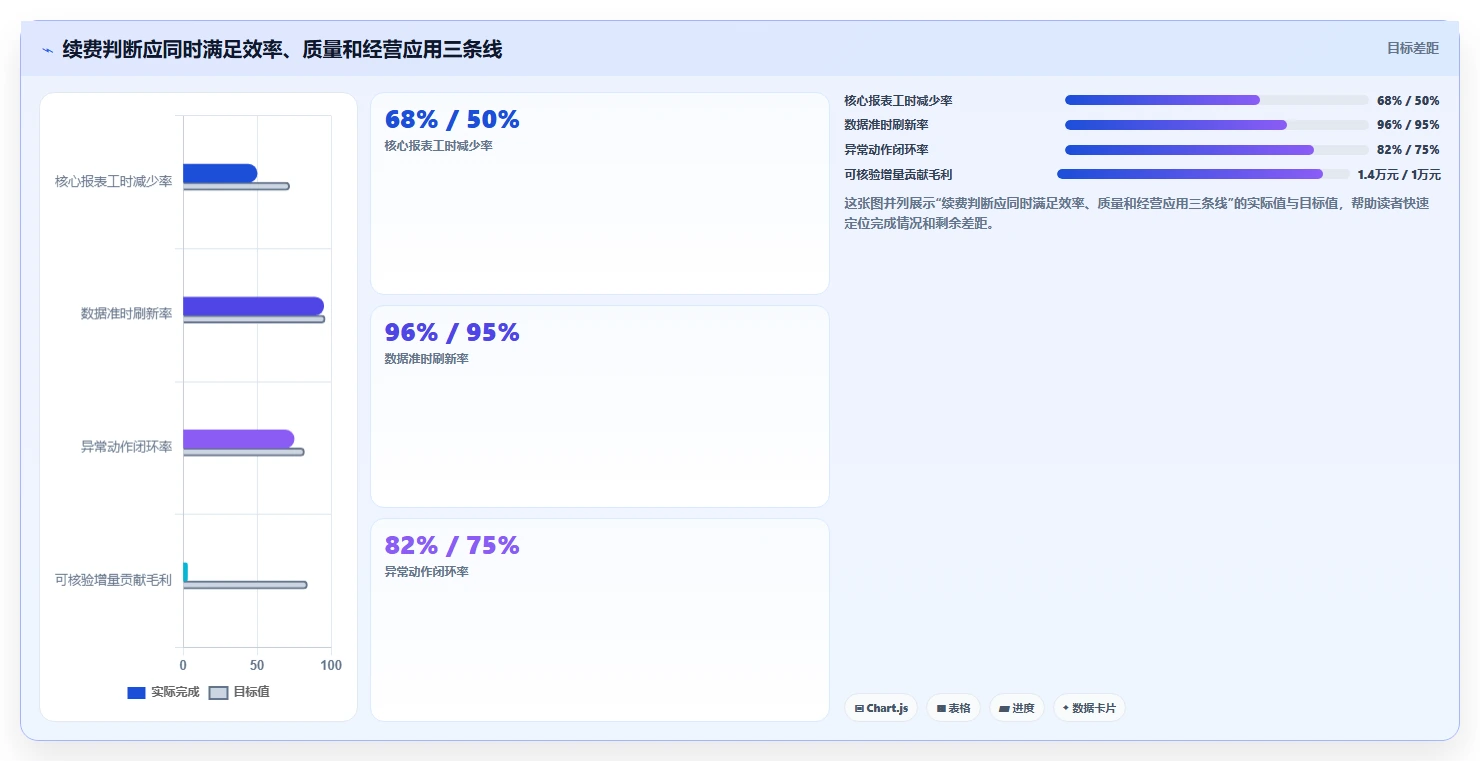Click the 核心报表工时减少率 progress bar
The height and width of the screenshot is (761, 1480).
(1217, 100)
